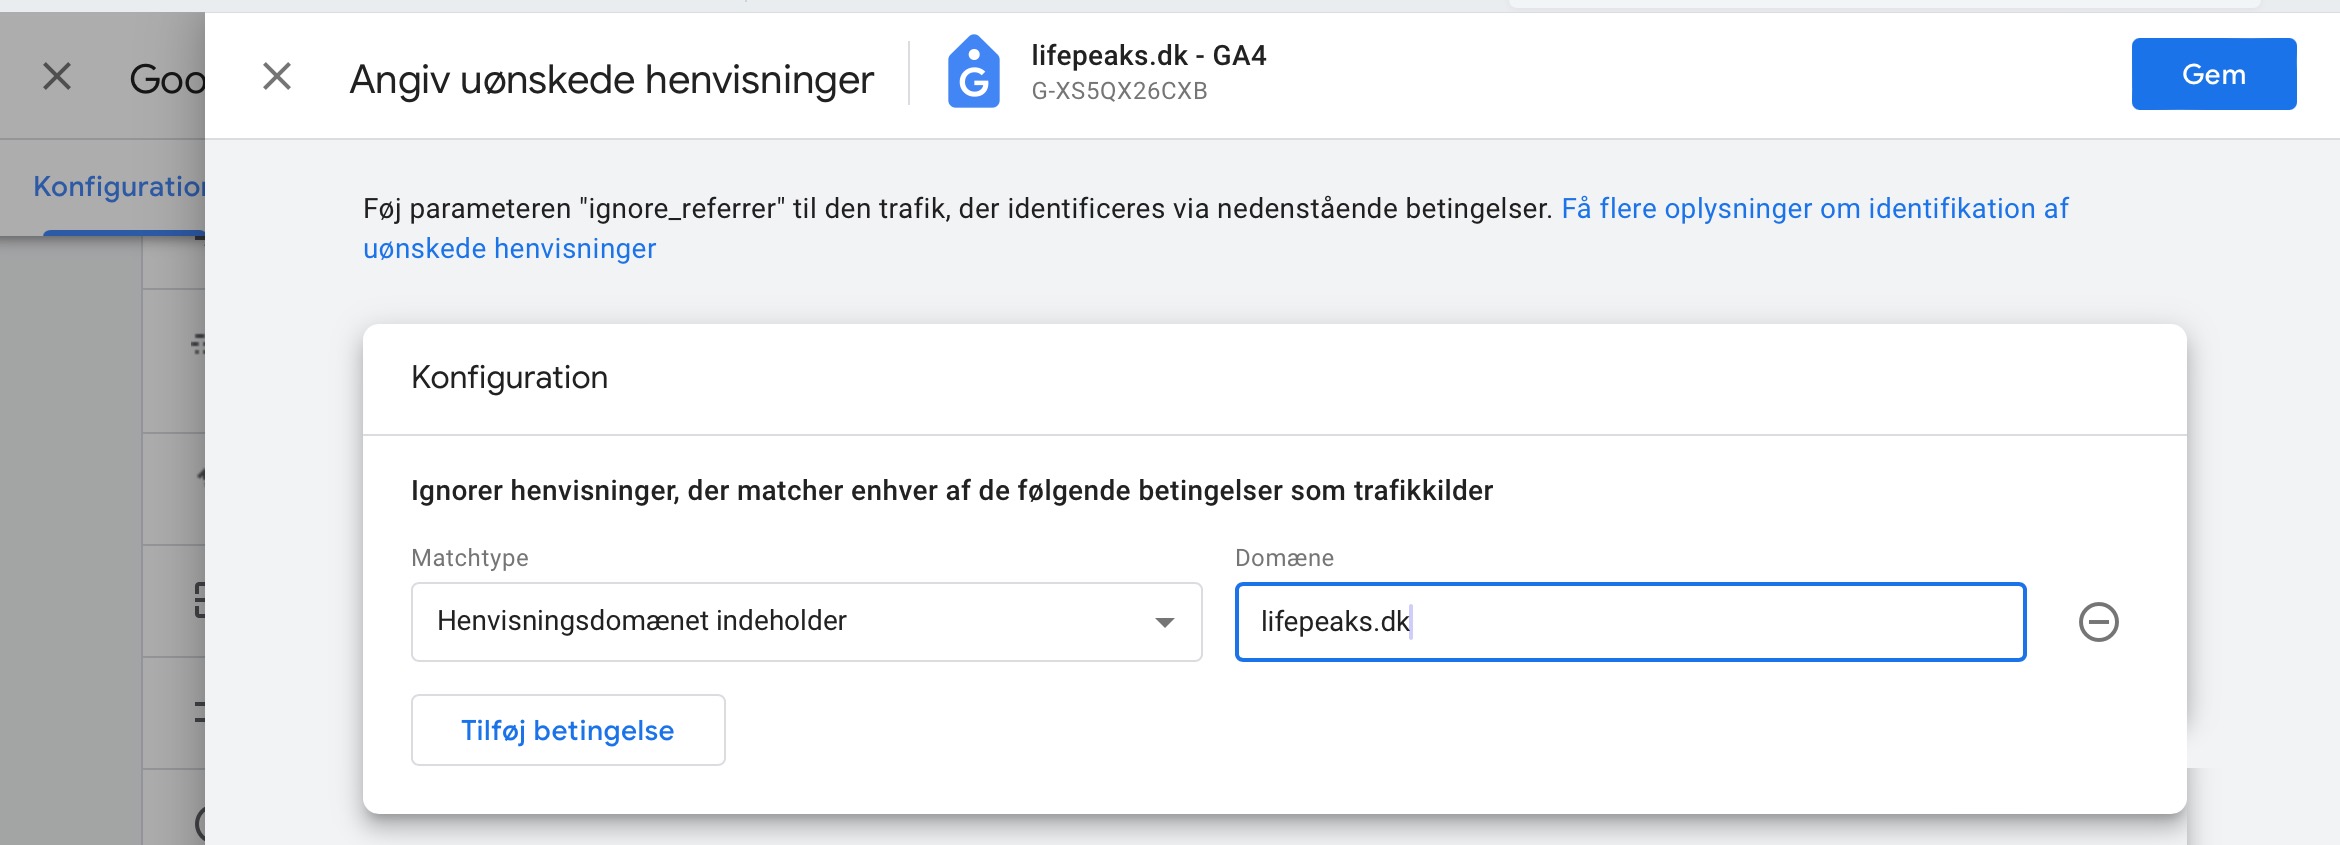Focus the Domæne input field

(1630, 622)
